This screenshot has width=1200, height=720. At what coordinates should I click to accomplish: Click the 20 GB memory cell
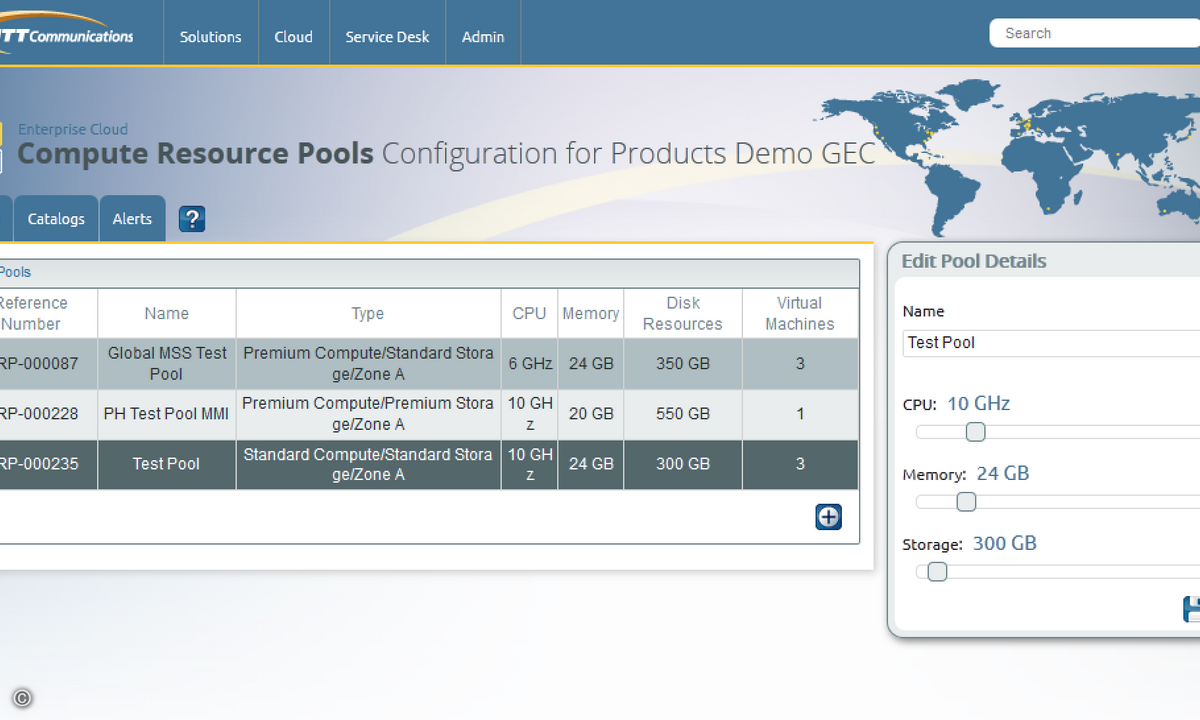tap(590, 414)
